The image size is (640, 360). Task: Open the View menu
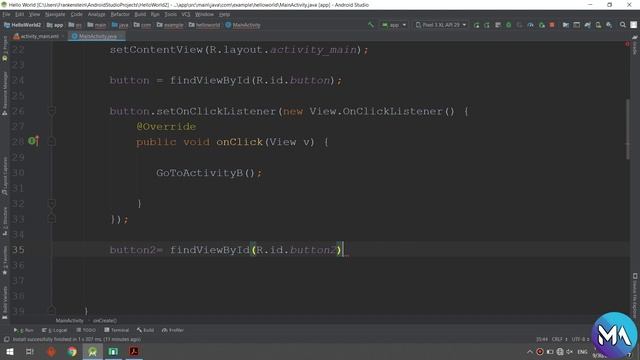click(34, 14)
